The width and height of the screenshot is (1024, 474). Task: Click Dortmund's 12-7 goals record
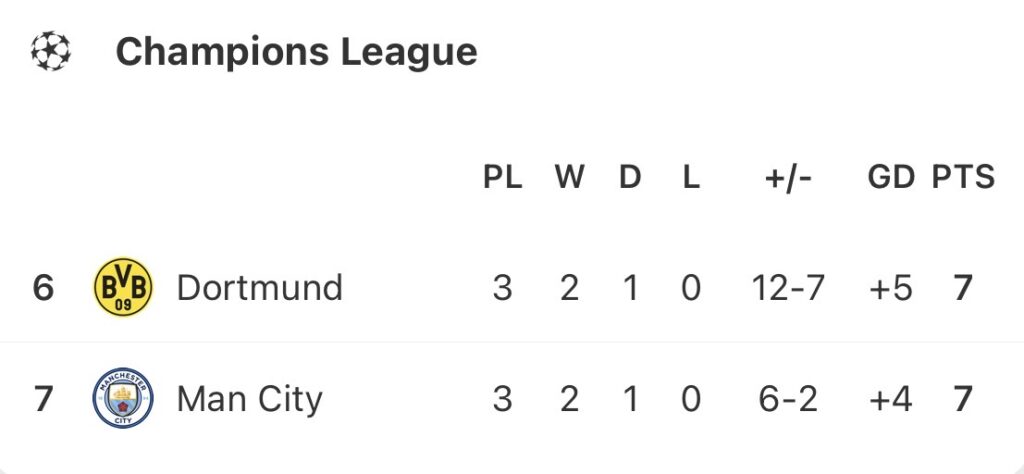click(788, 288)
